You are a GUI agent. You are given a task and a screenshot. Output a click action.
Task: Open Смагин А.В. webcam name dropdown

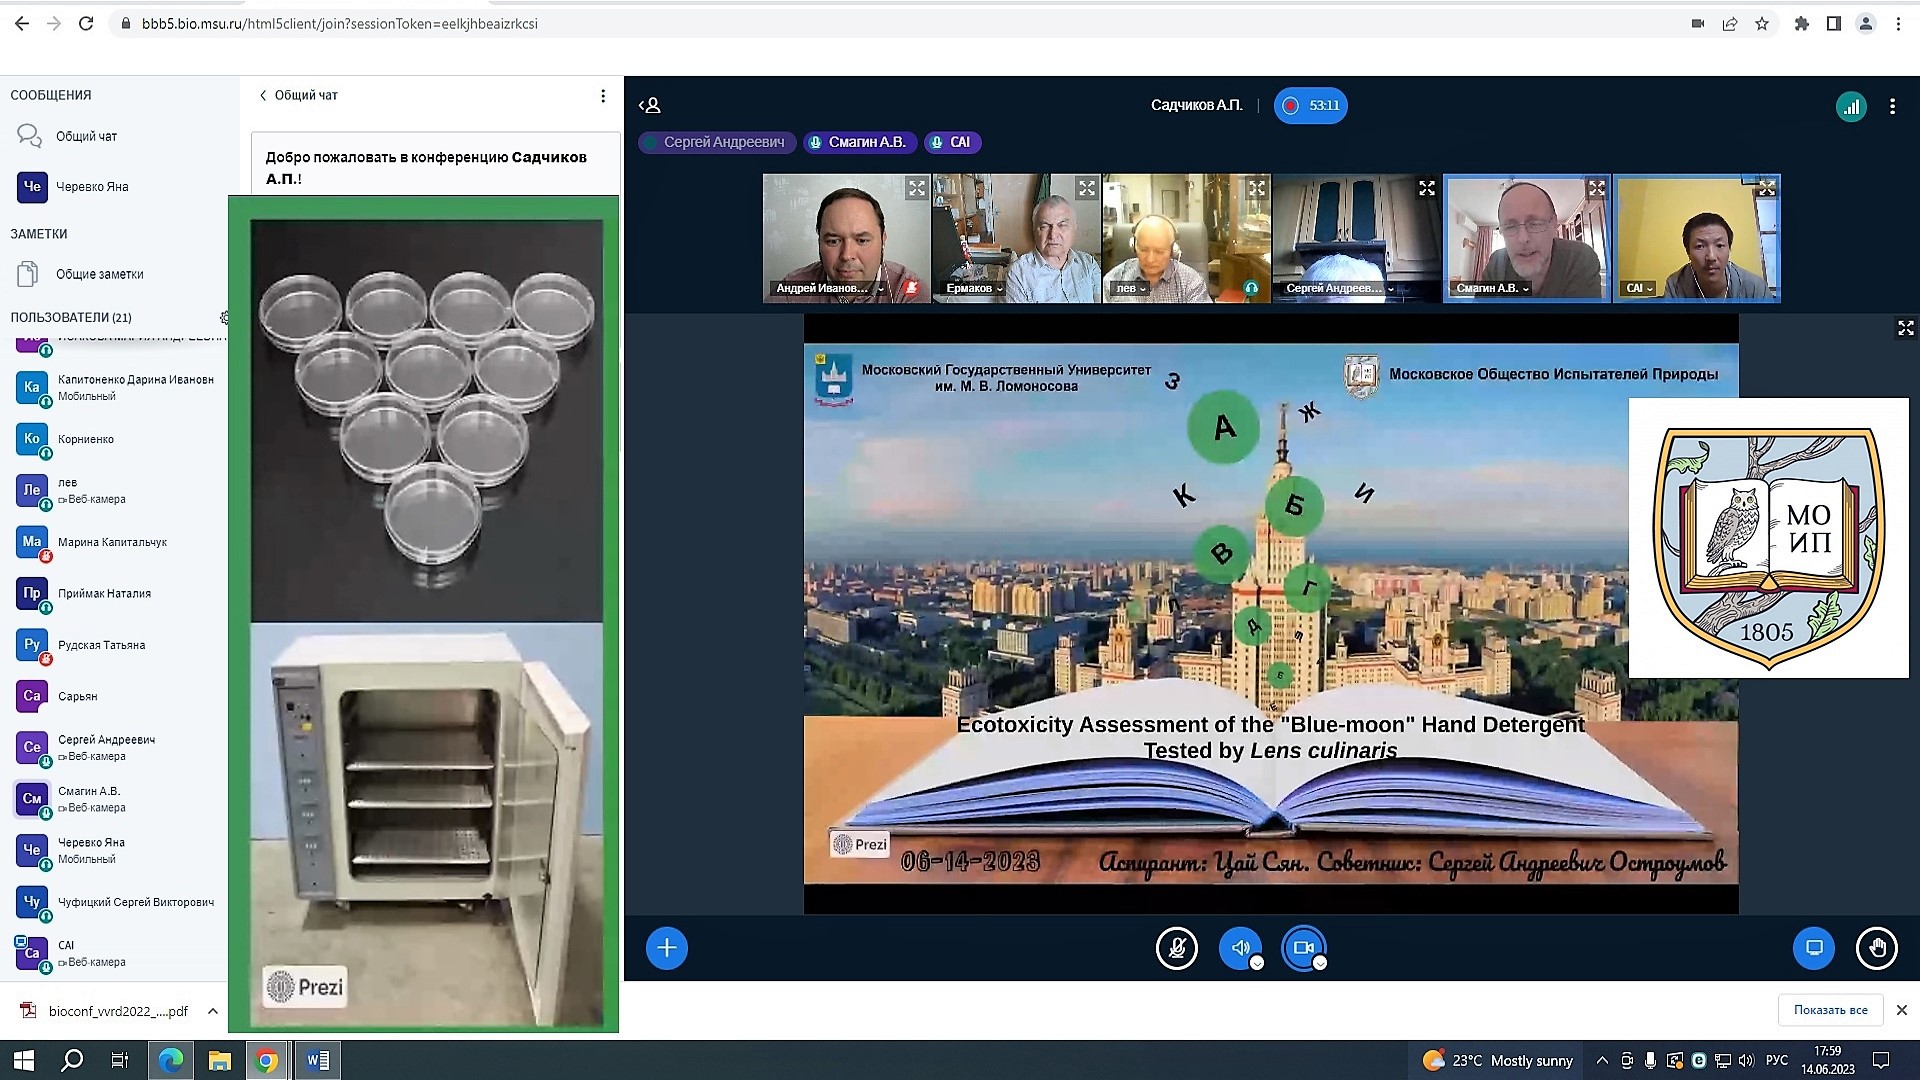click(1492, 288)
